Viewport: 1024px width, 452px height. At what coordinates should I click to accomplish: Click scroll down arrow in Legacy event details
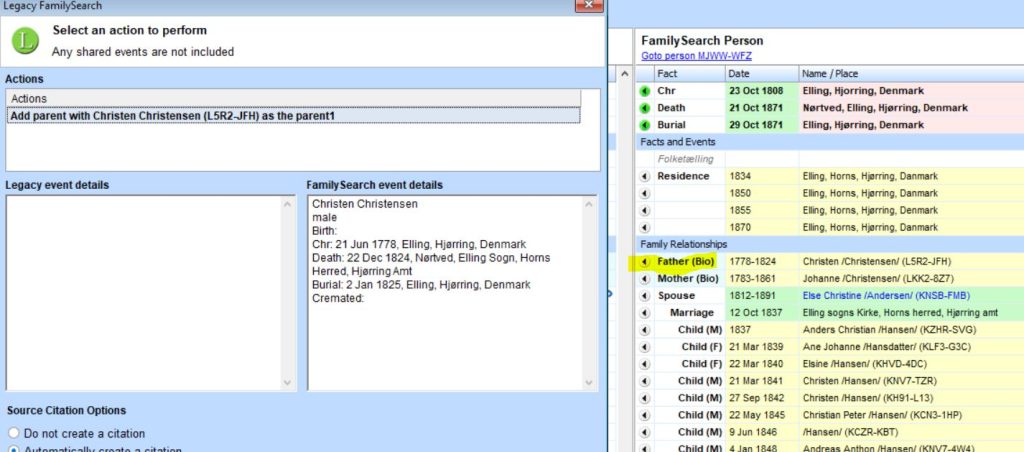288,383
